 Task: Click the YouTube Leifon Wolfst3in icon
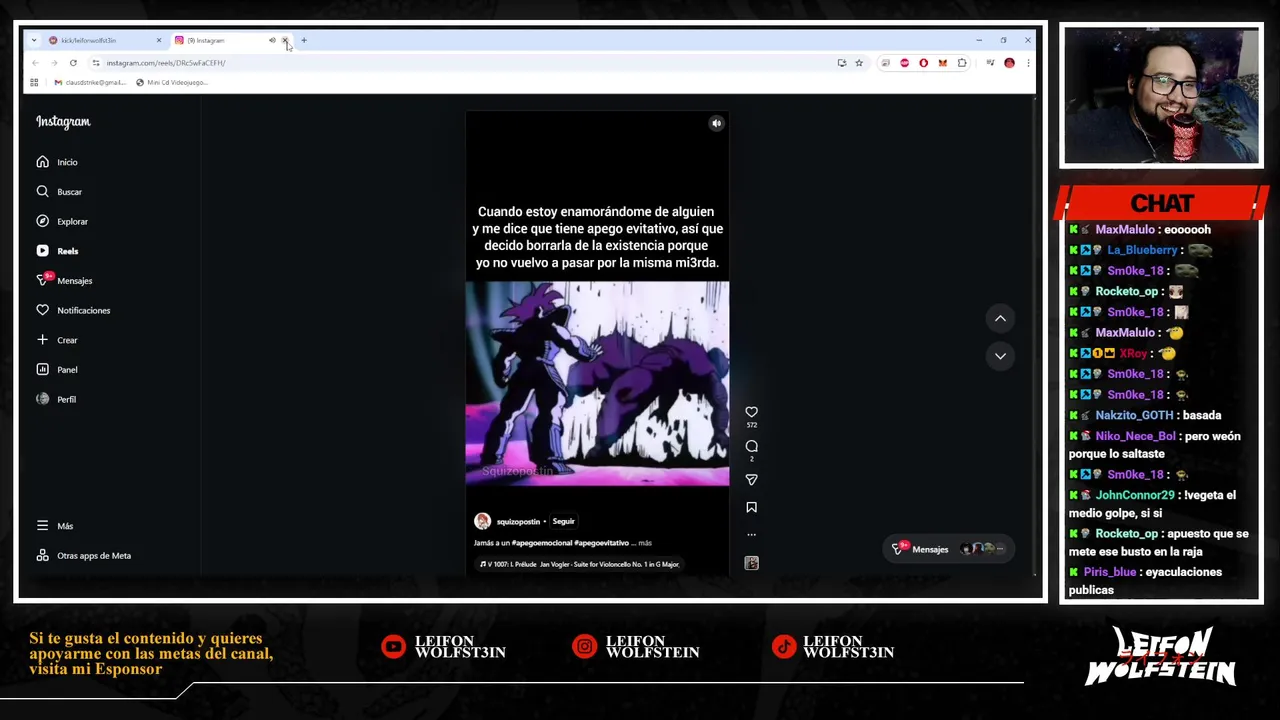(x=394, y=647)
